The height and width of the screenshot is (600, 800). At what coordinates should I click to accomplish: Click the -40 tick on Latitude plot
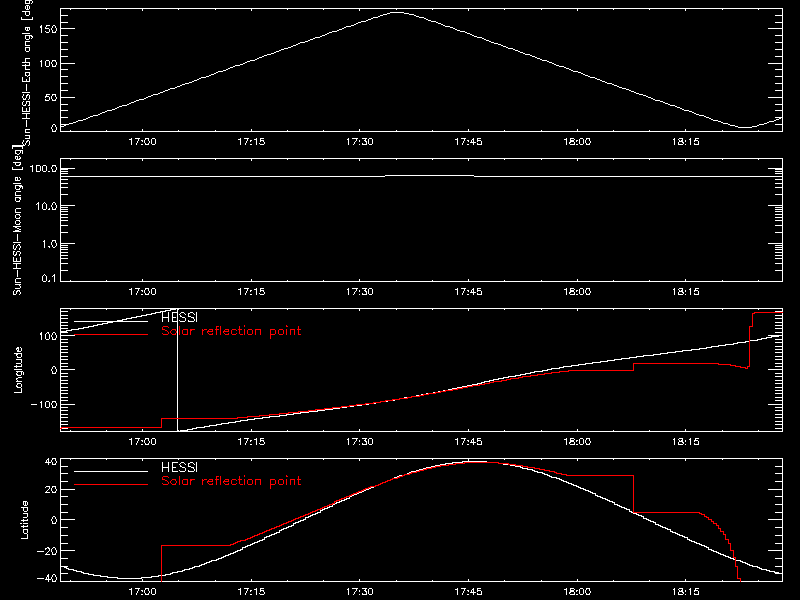47,579
